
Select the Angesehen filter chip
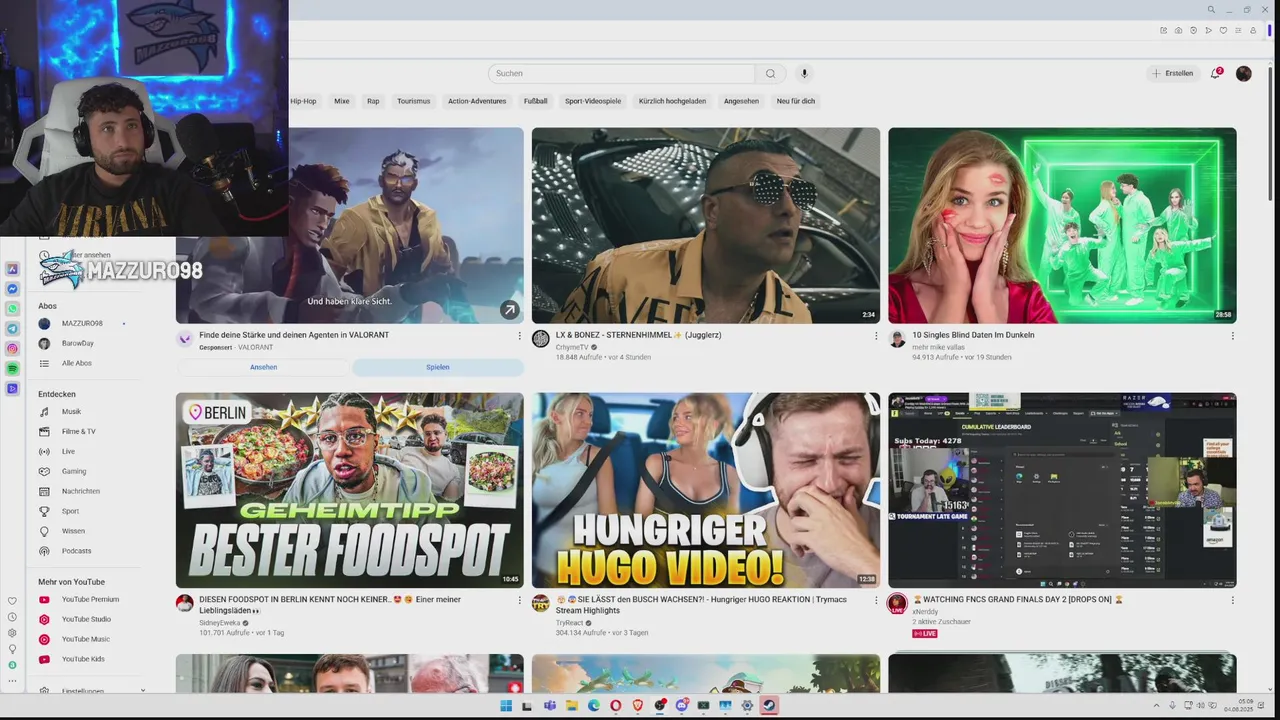point(742,101)
